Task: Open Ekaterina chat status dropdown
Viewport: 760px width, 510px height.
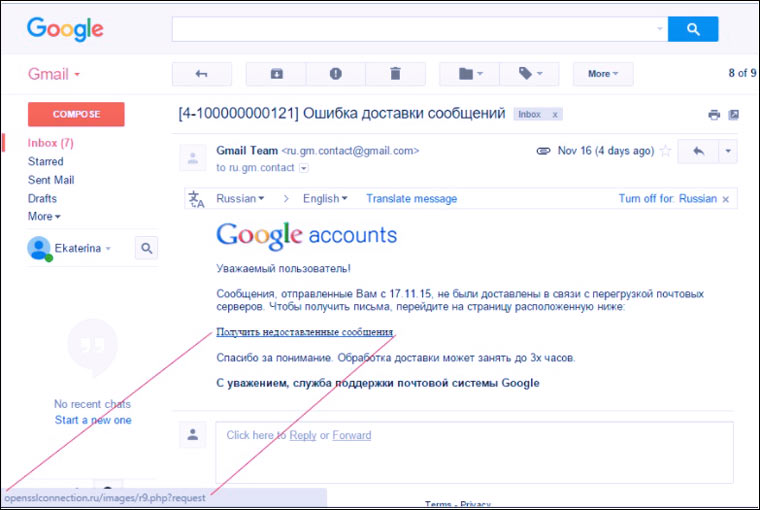Action: pos(108,248)
